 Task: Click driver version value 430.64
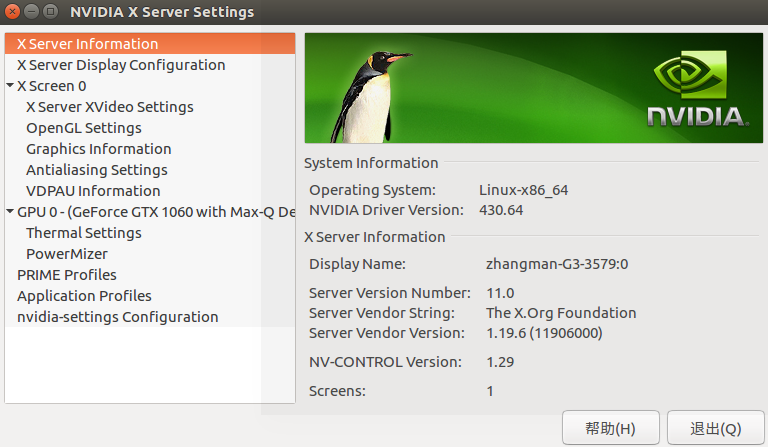tap(501, 210)
